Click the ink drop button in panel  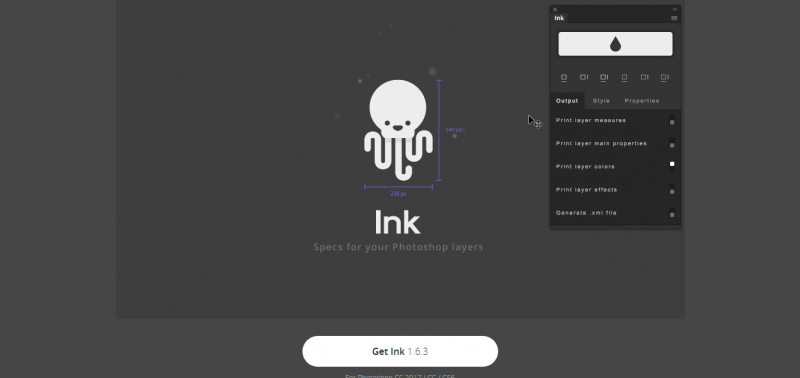pos(615,44)
